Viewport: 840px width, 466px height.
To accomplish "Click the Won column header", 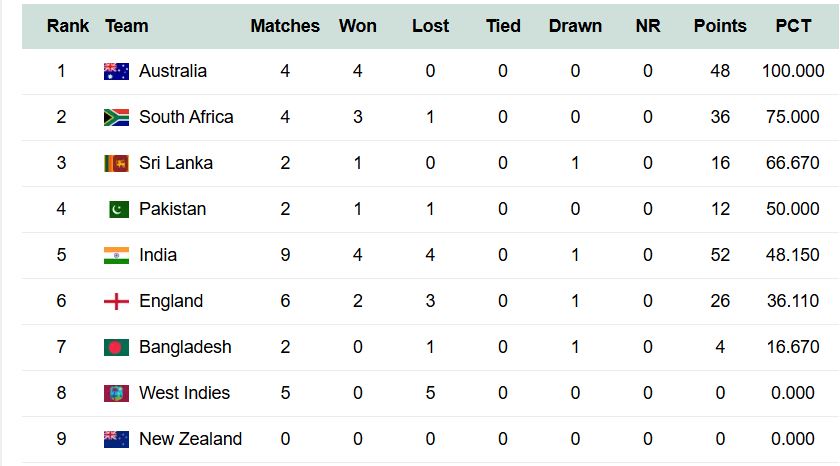I will [x=358, y=25].
